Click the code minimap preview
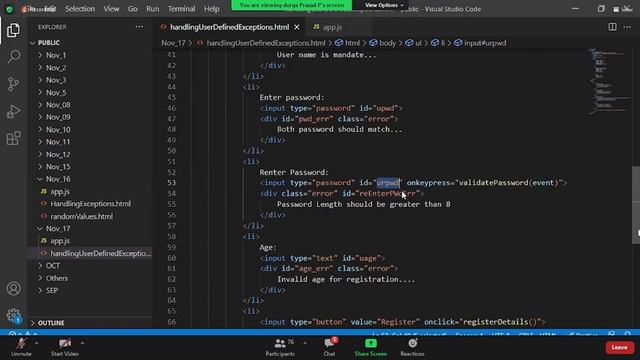640x360 pixels. pos(609,82)
